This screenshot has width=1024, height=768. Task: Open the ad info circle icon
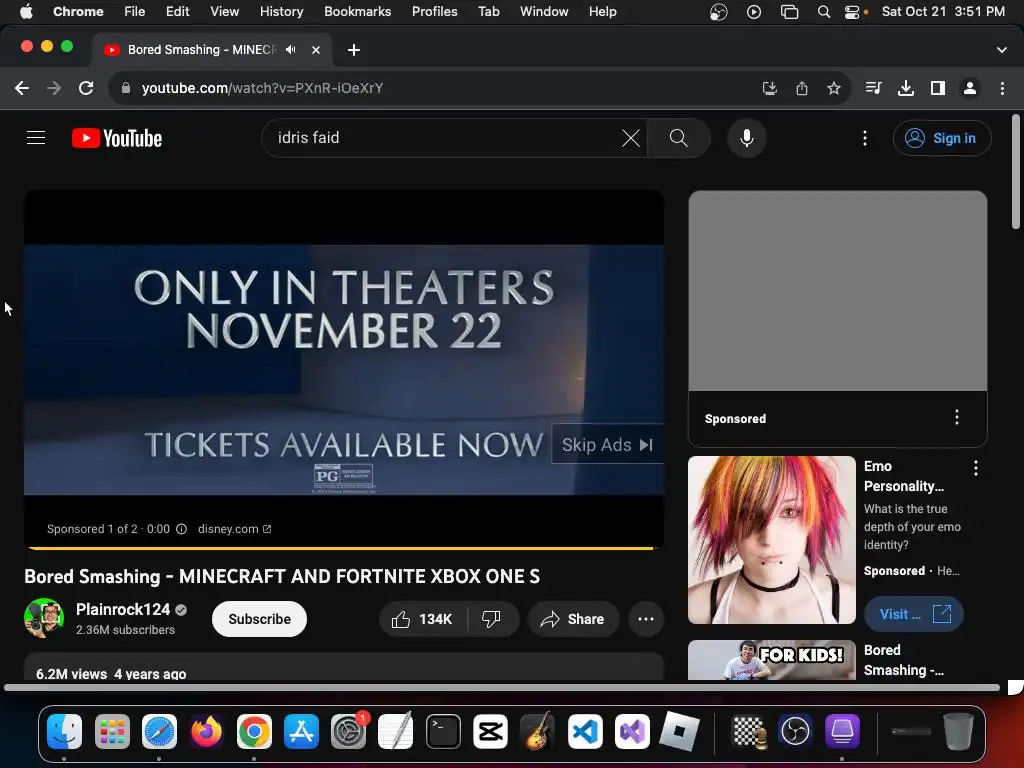point(182,529)
